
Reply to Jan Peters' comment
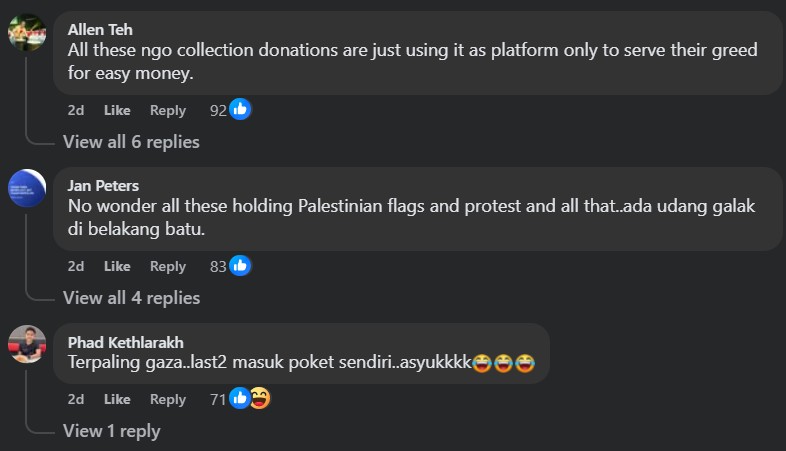[x=168, y=266]
